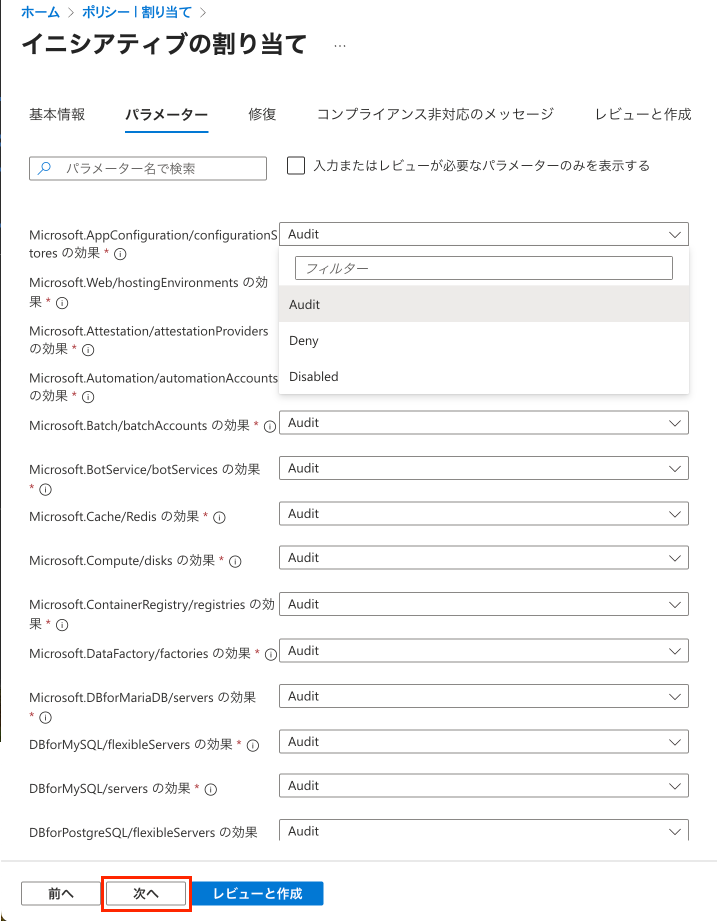Select Disabled in the open dropdown list
This screenshot has width=717, height=921.
(x=484, y=377)
